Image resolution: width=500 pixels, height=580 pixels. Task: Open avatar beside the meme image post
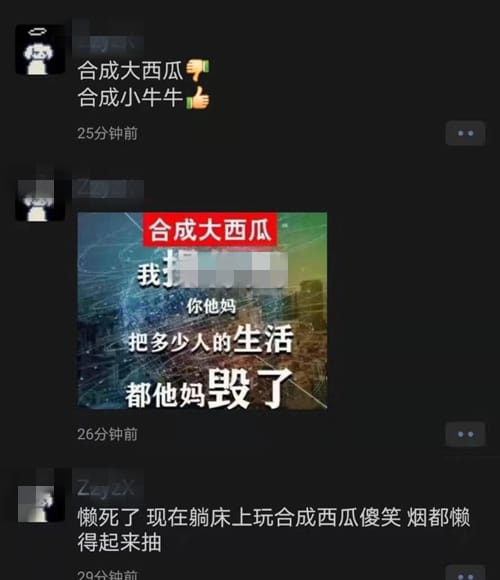click(40, 197)
